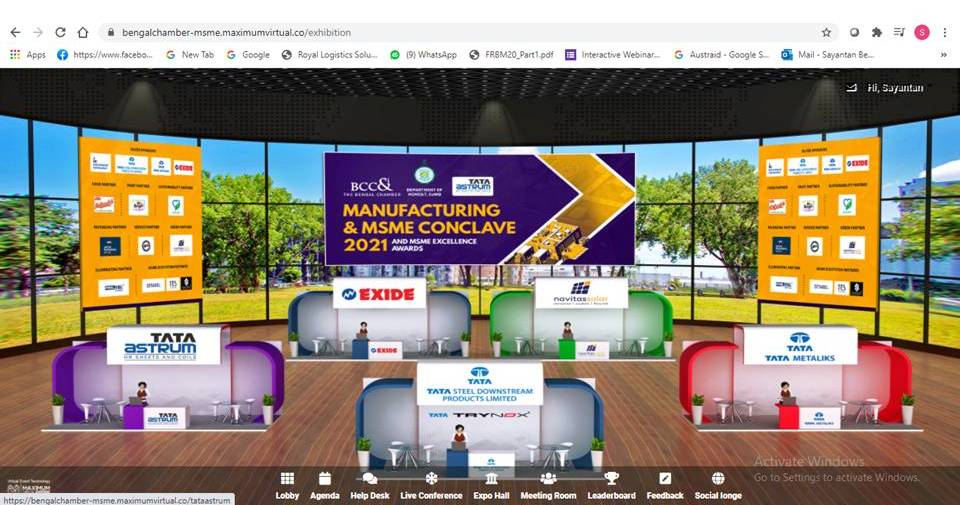Open the Interactive Webinar bookmark

click(613, 54)
